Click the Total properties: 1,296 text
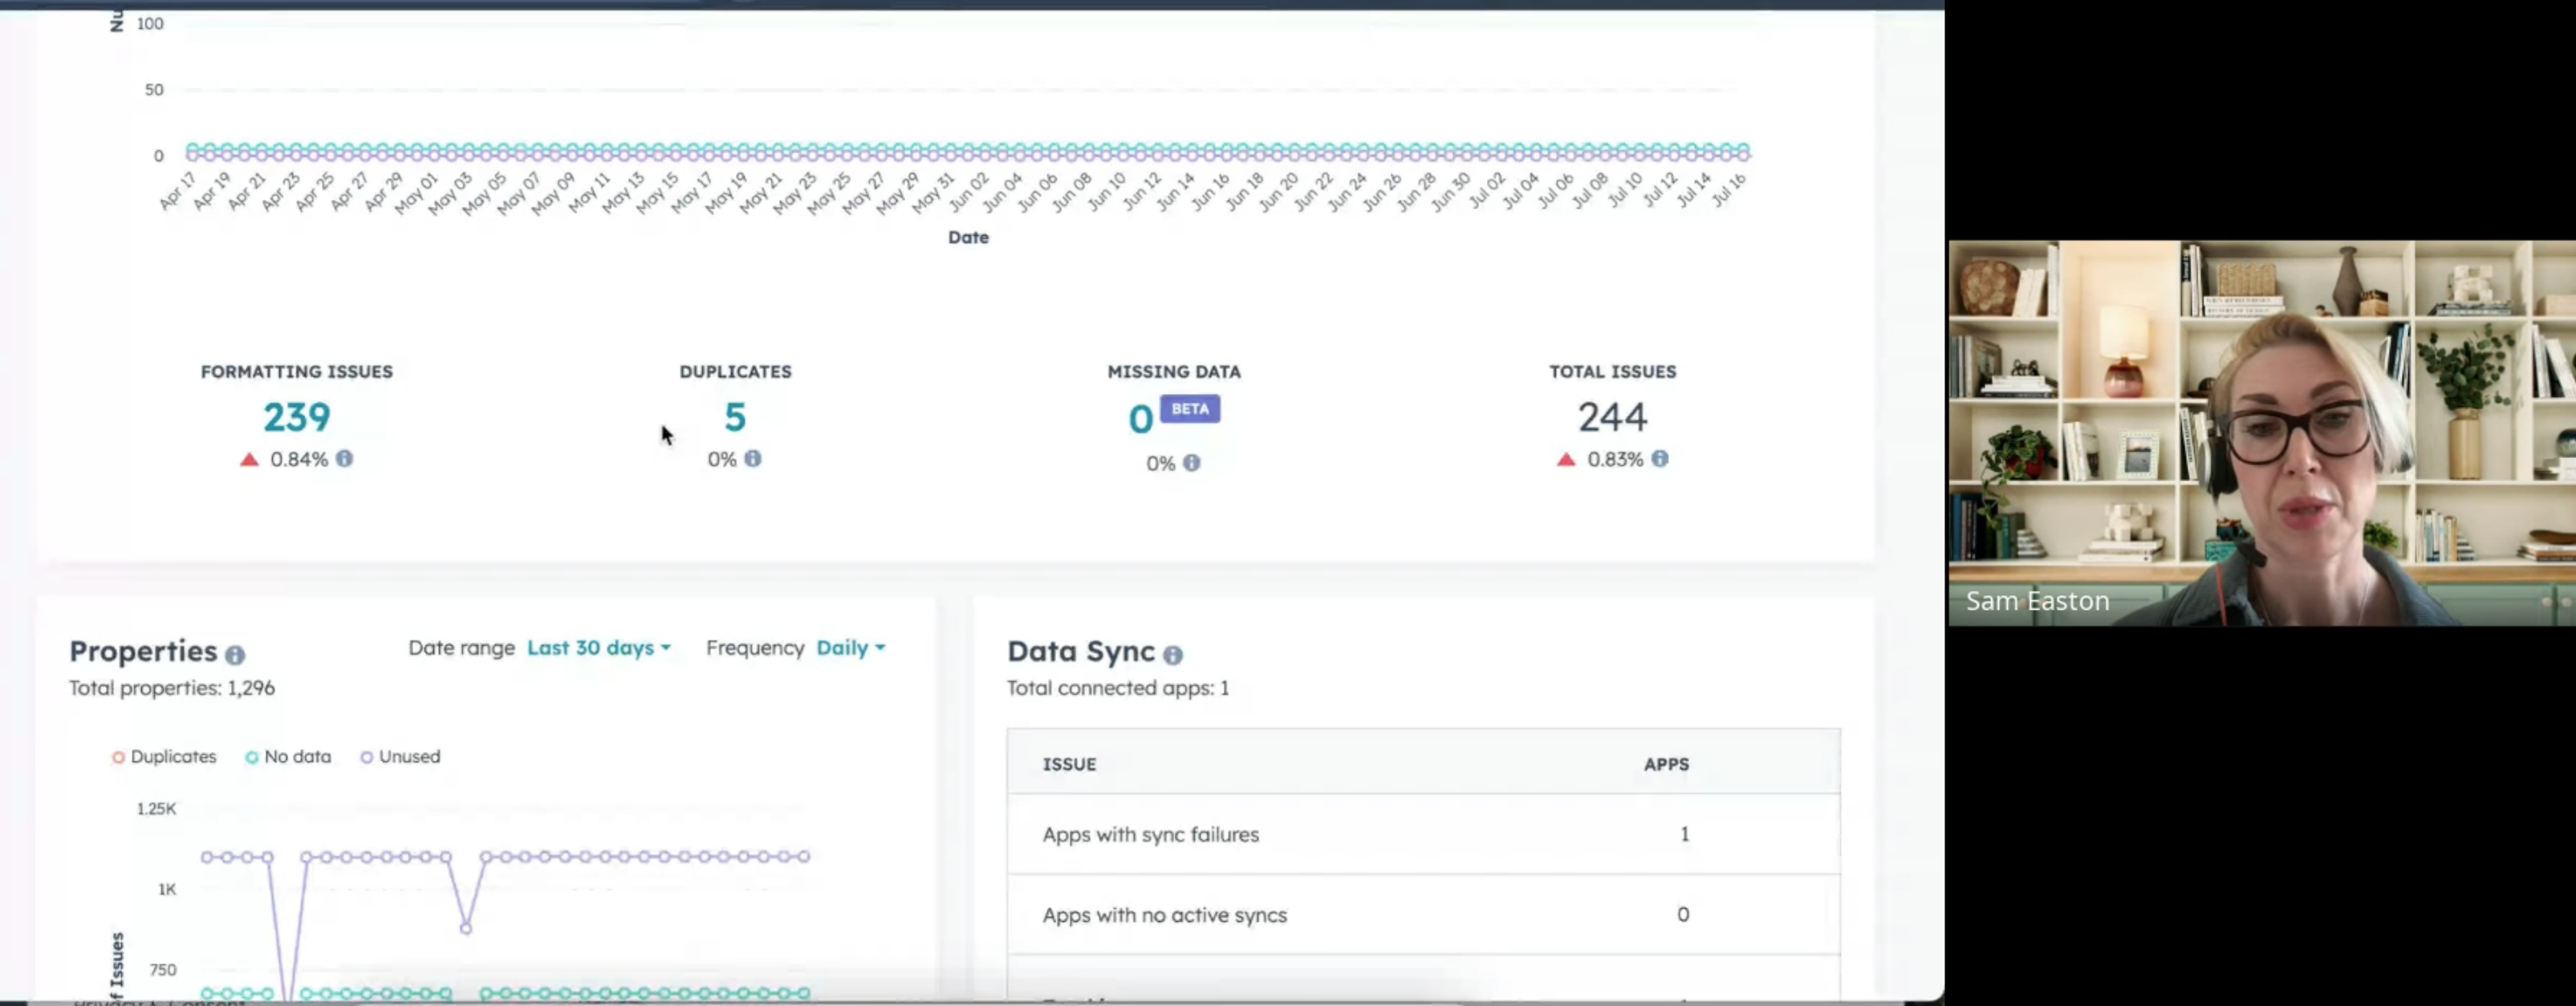 172,688
